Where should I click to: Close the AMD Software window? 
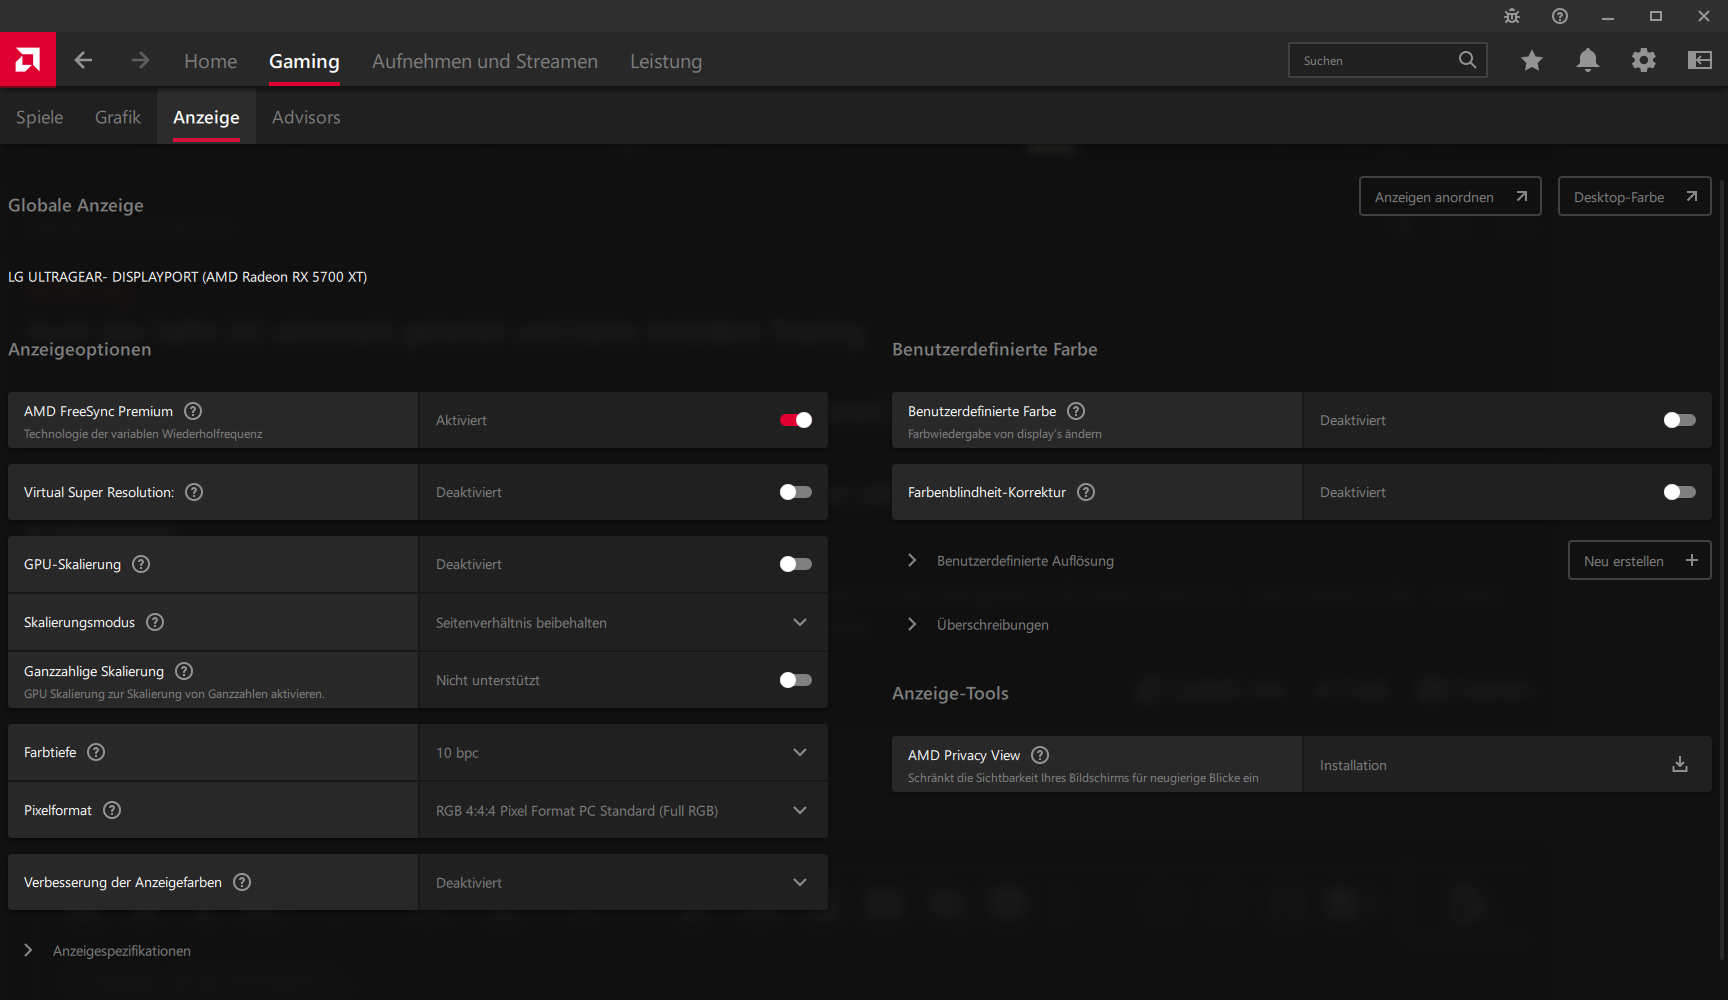click(x=1704, y=16)
